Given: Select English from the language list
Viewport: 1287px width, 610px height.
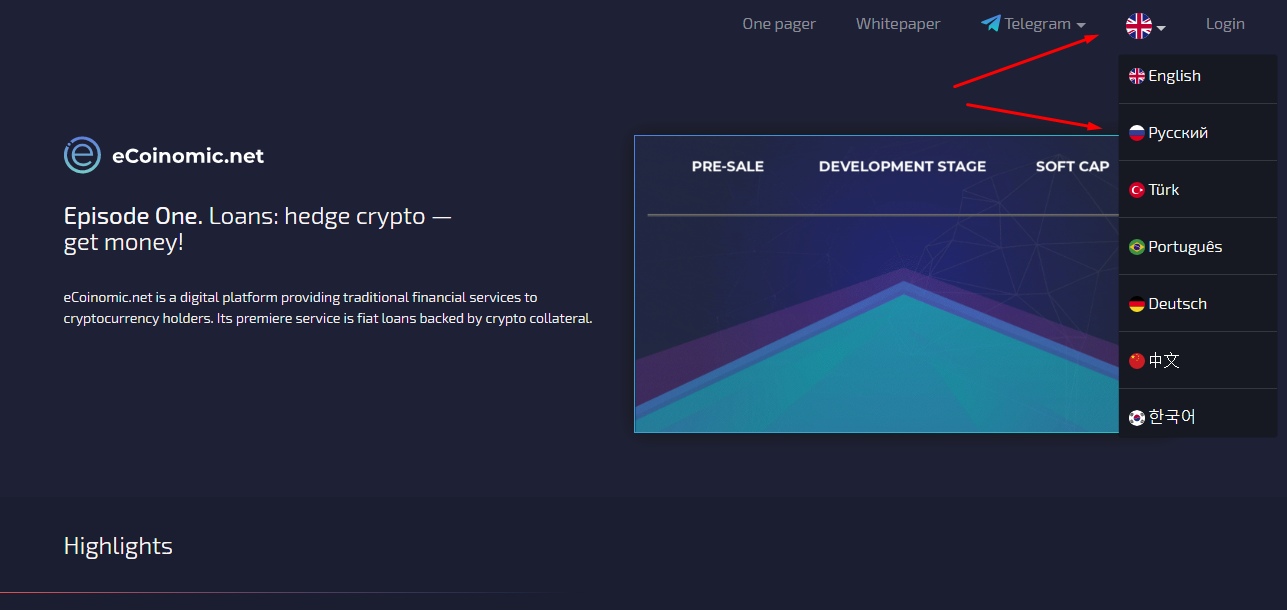Looking at the screenshot, I should pos(1174,76).
